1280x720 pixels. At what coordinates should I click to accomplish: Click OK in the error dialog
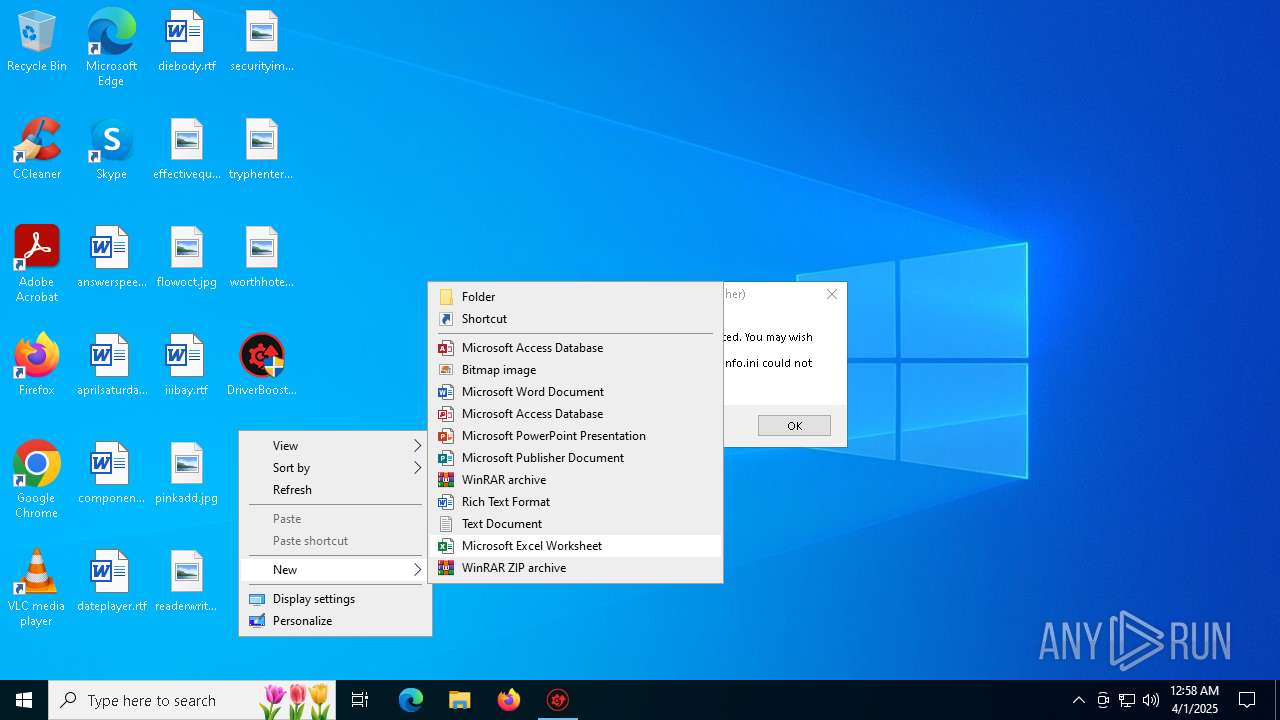tap(794, 426)
